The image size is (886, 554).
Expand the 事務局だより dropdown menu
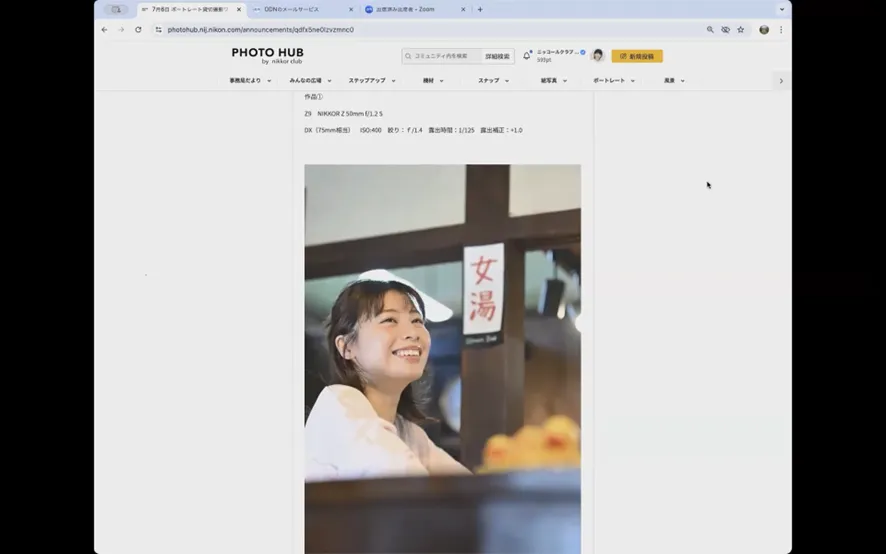pos(250,81)
